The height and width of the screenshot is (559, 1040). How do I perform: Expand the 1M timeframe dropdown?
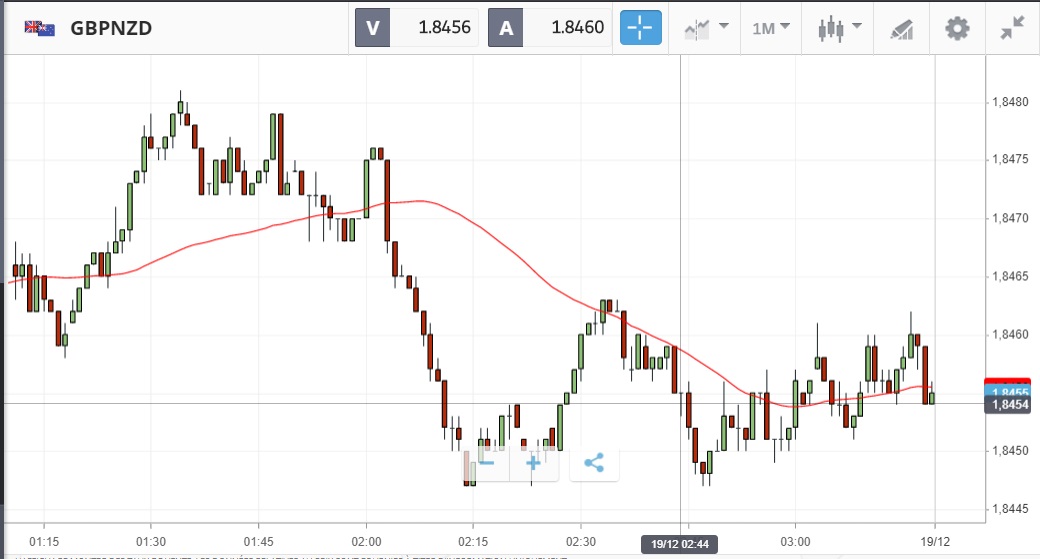click(x=771, y=28)
